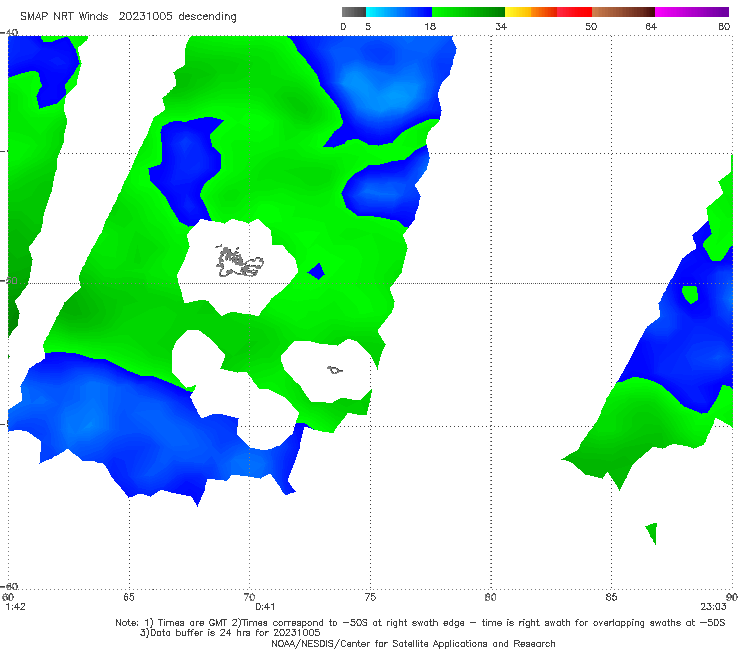Viewport: 740px width, 650px height.
Task: Click the color bar label '0'
Action: click(343, 27)
